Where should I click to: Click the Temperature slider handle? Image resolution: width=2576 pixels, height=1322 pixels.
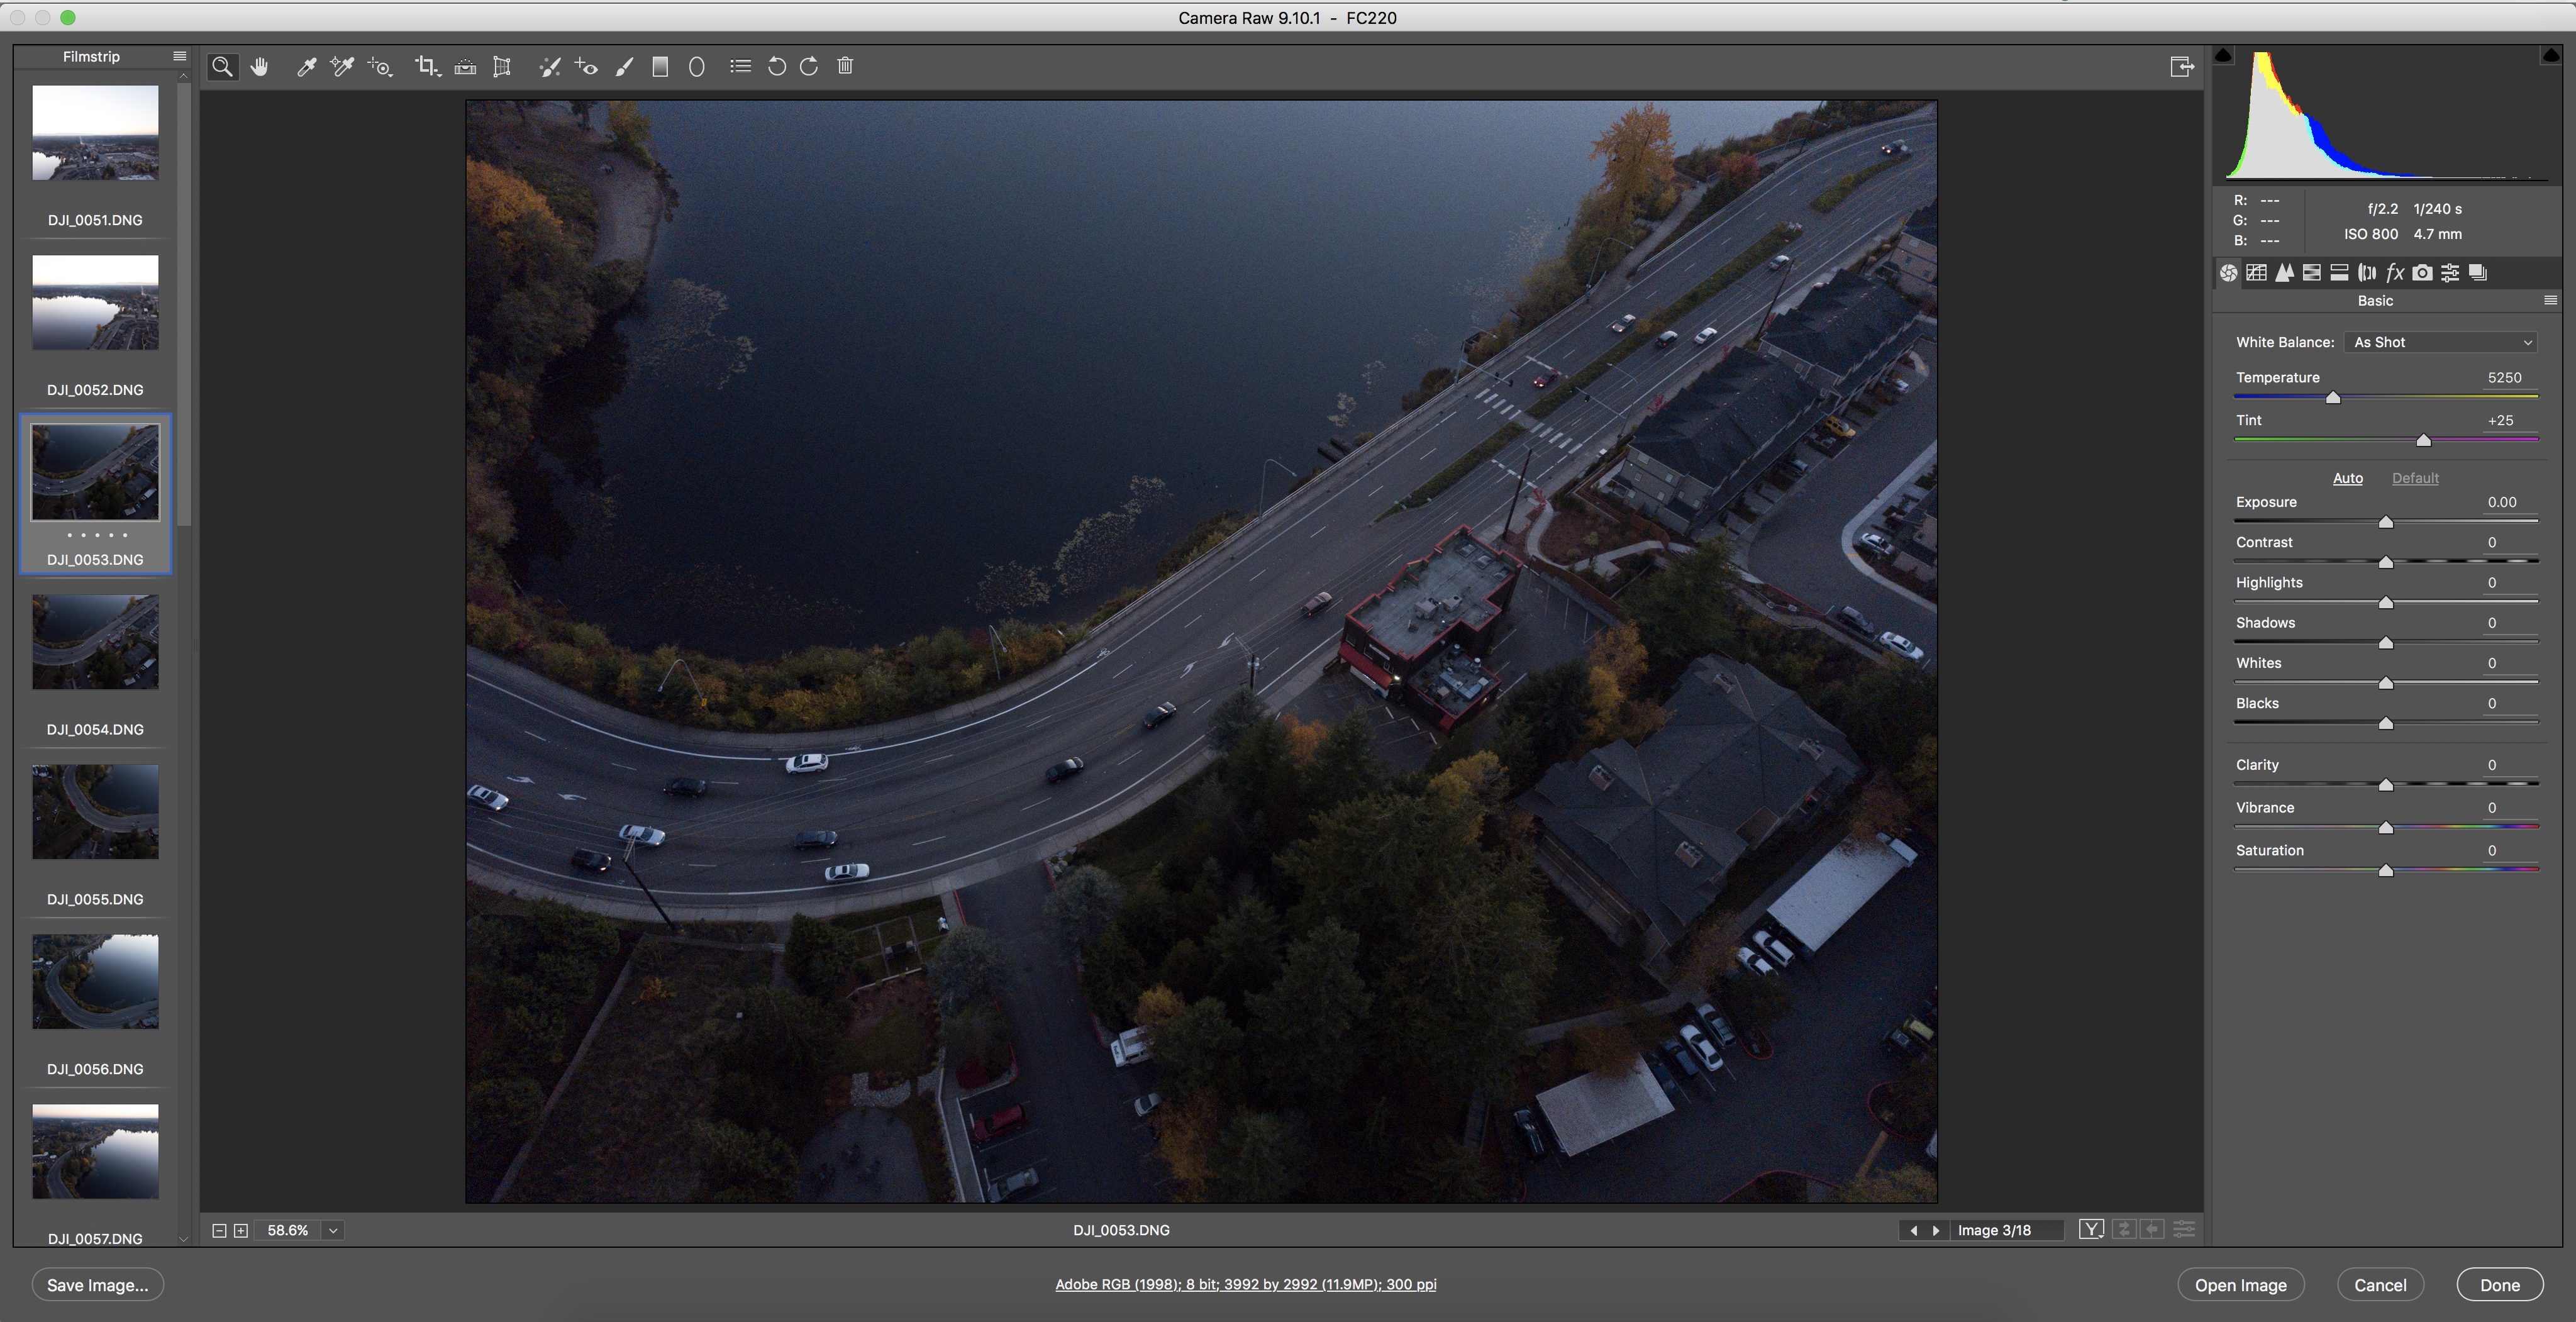coord(2333,397)
